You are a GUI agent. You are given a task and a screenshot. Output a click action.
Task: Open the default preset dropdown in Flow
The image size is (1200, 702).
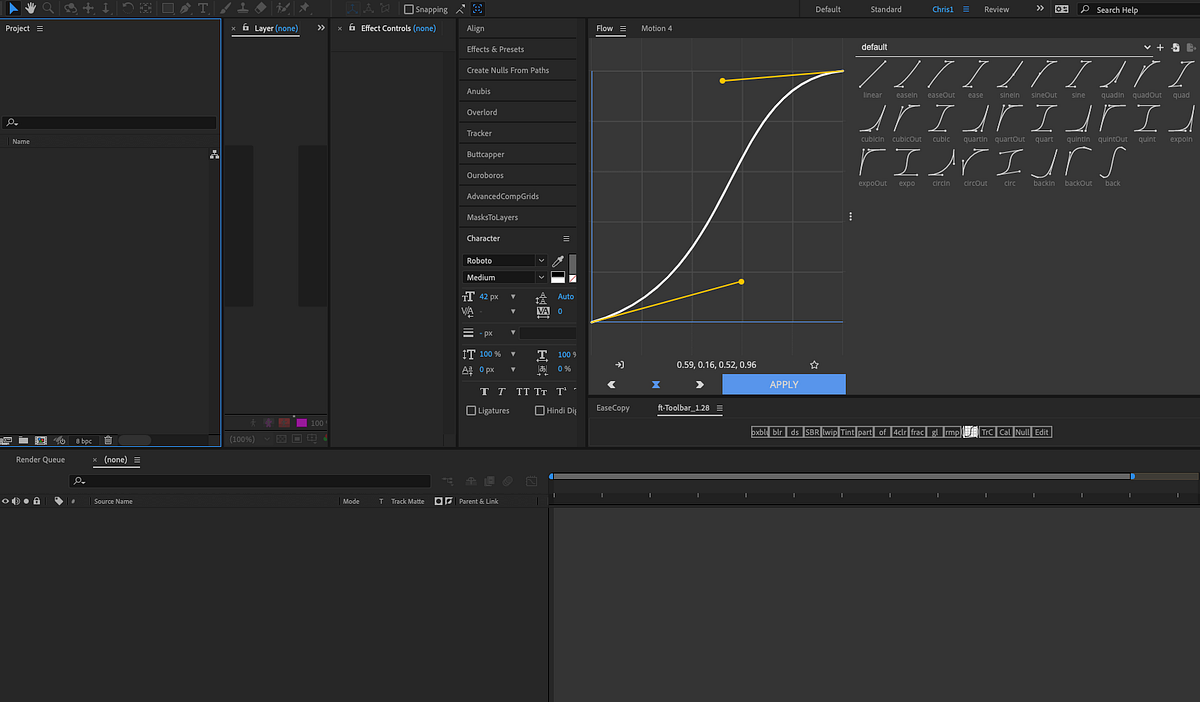pyautogui.click(x=1147, y=46)
